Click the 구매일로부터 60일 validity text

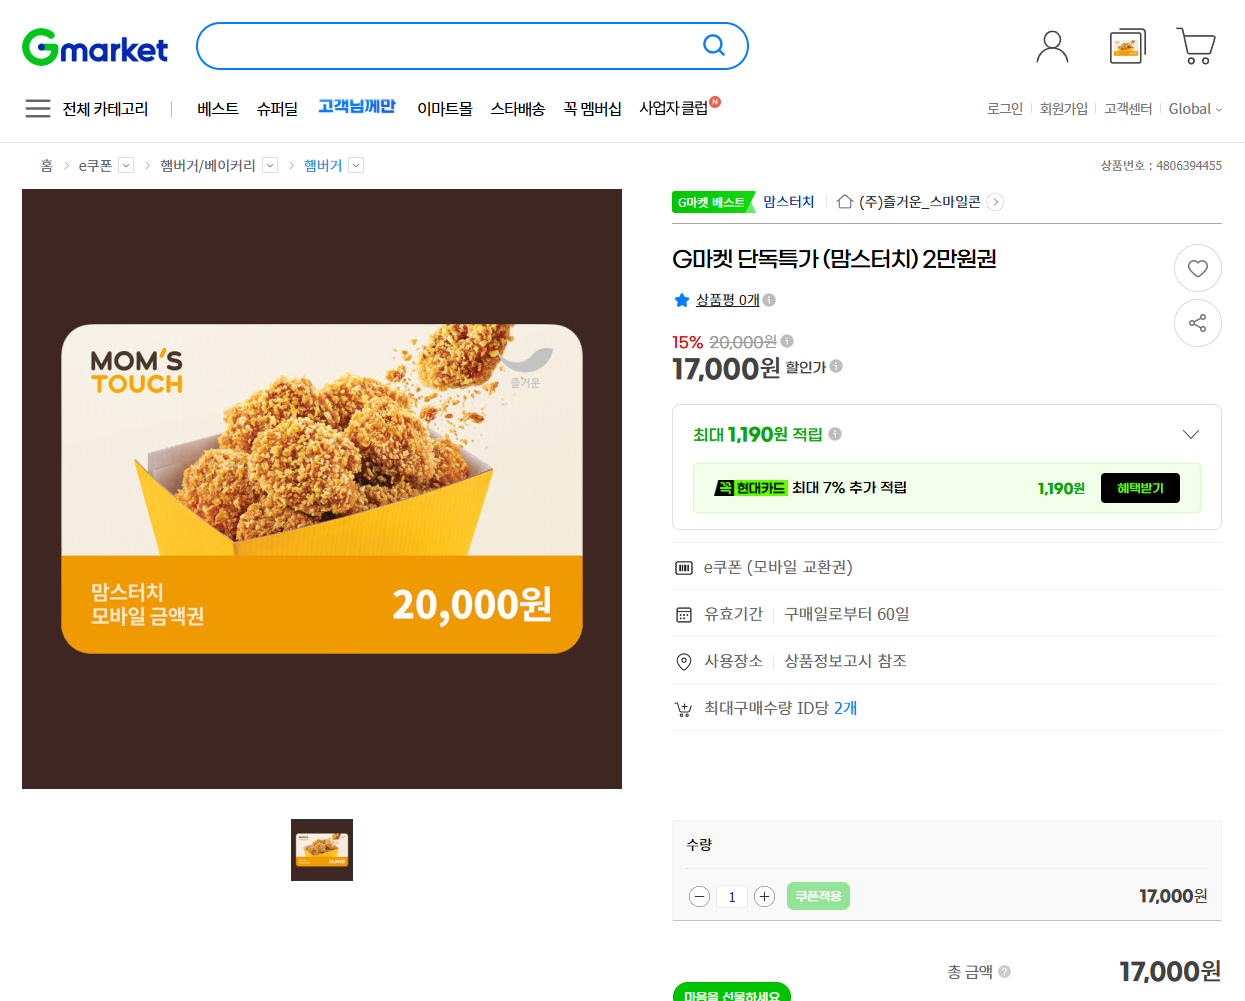coord(847,614)
